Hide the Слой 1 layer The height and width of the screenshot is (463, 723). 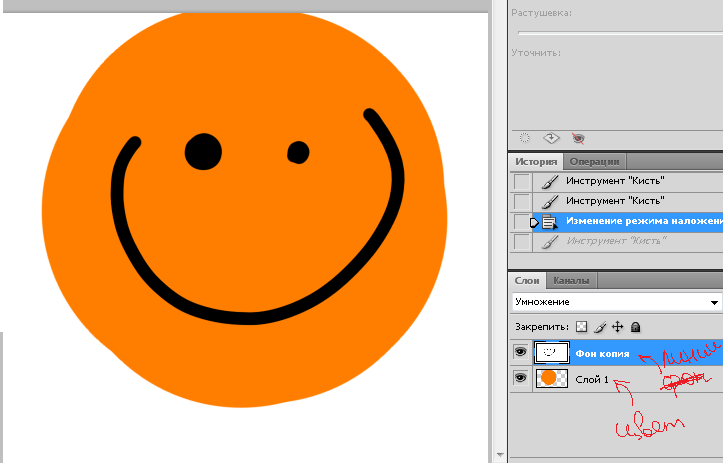(520, 378)
